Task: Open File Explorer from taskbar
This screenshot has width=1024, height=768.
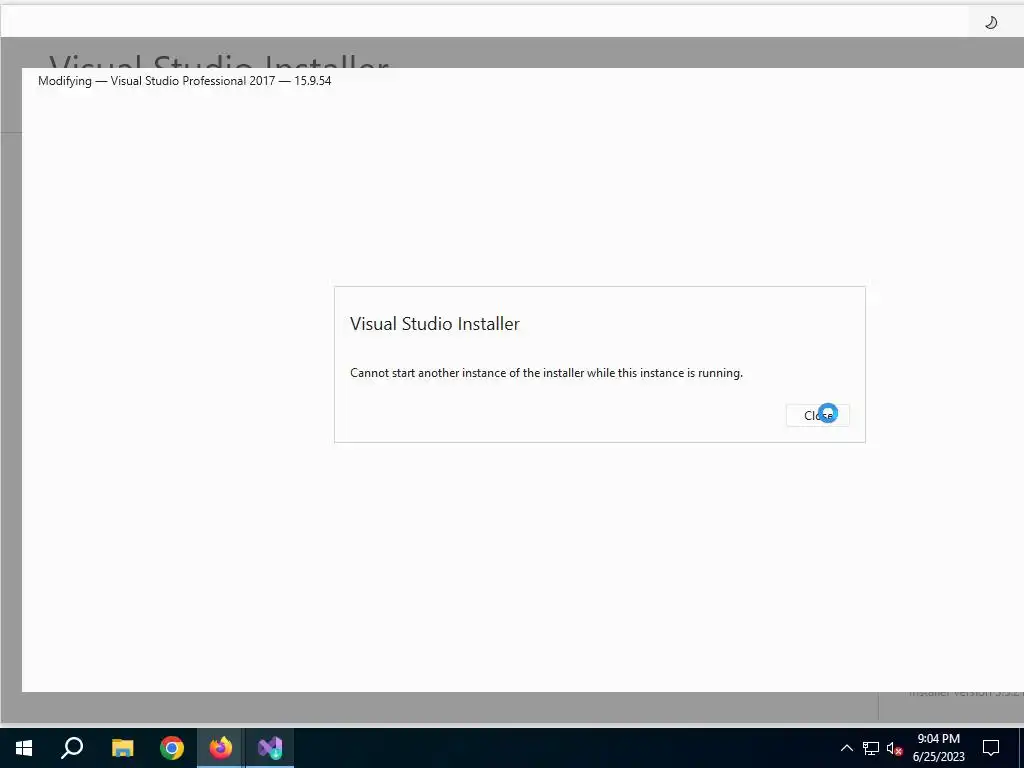Action: click(122, 748)
